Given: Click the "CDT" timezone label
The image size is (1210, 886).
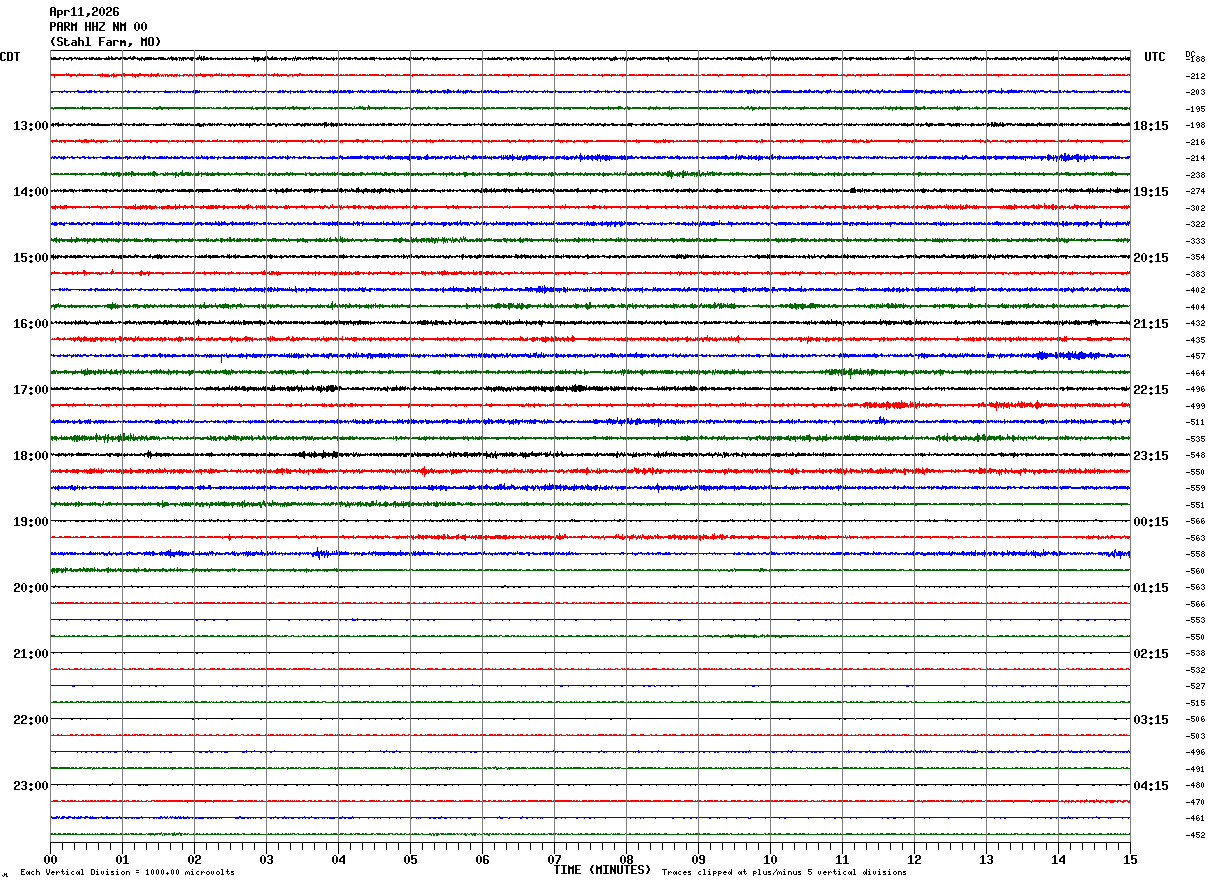Looking at the screenshot, I should (x=10, y=57).
